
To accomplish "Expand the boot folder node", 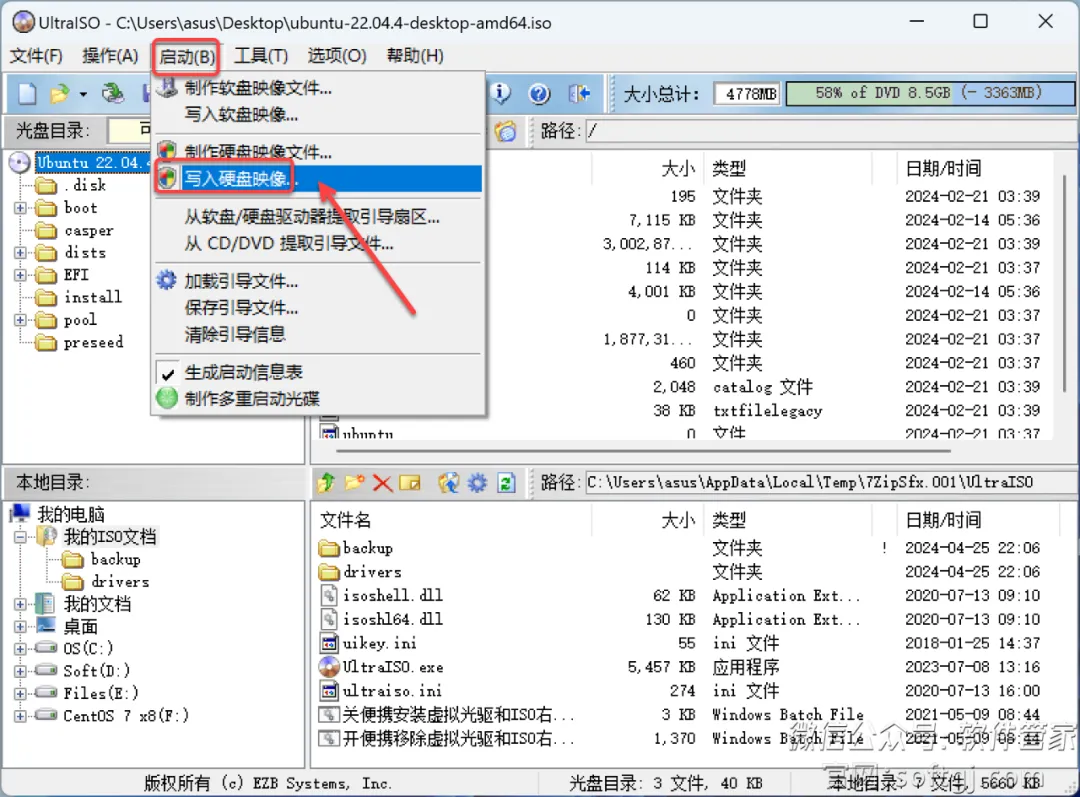I will [21, 208].
